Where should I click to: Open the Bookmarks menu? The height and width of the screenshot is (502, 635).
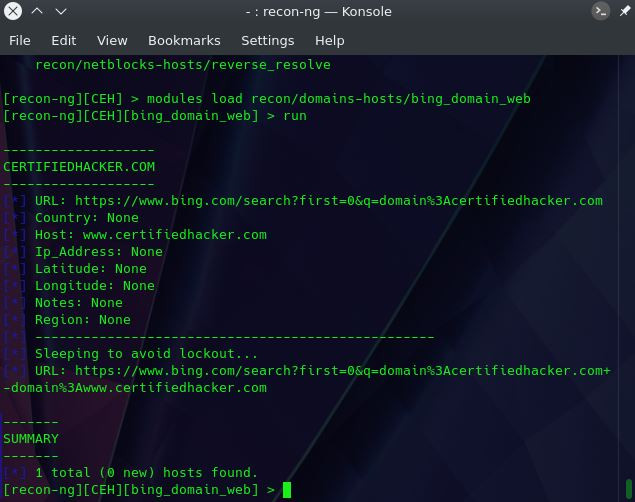(184, 40)
